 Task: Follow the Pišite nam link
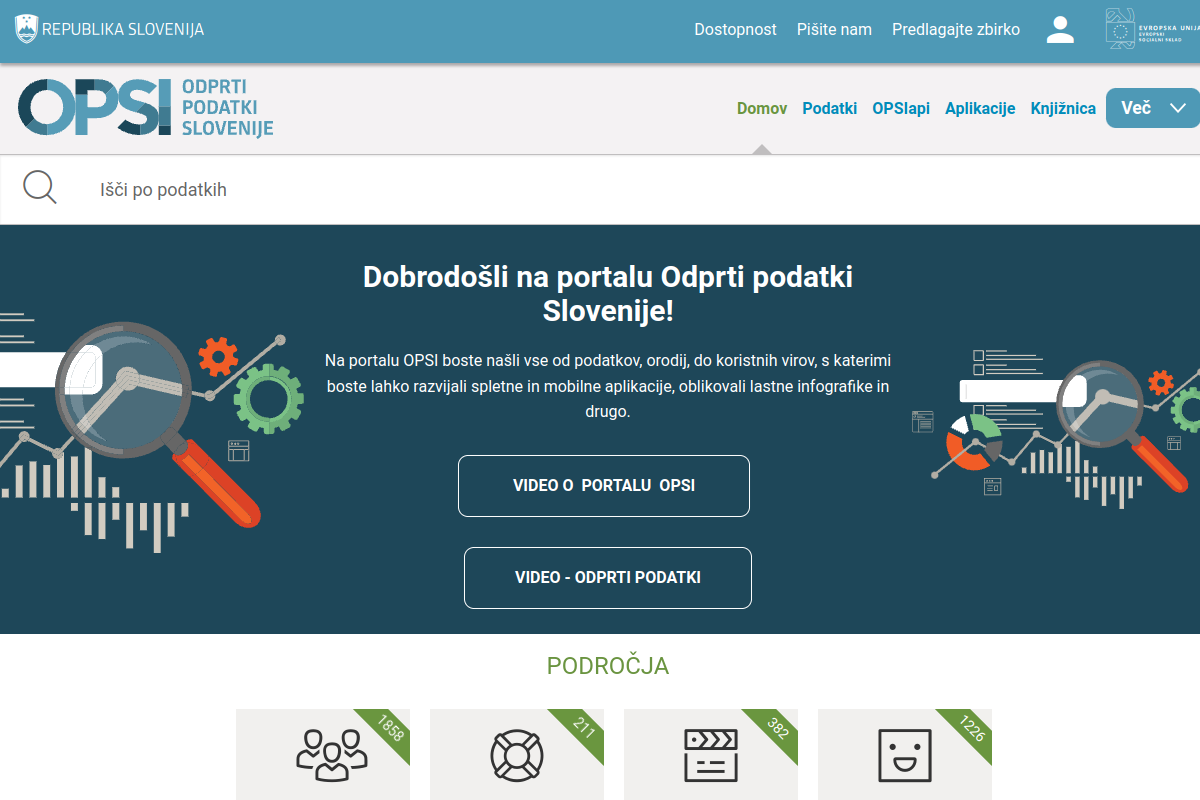(834, 29)
